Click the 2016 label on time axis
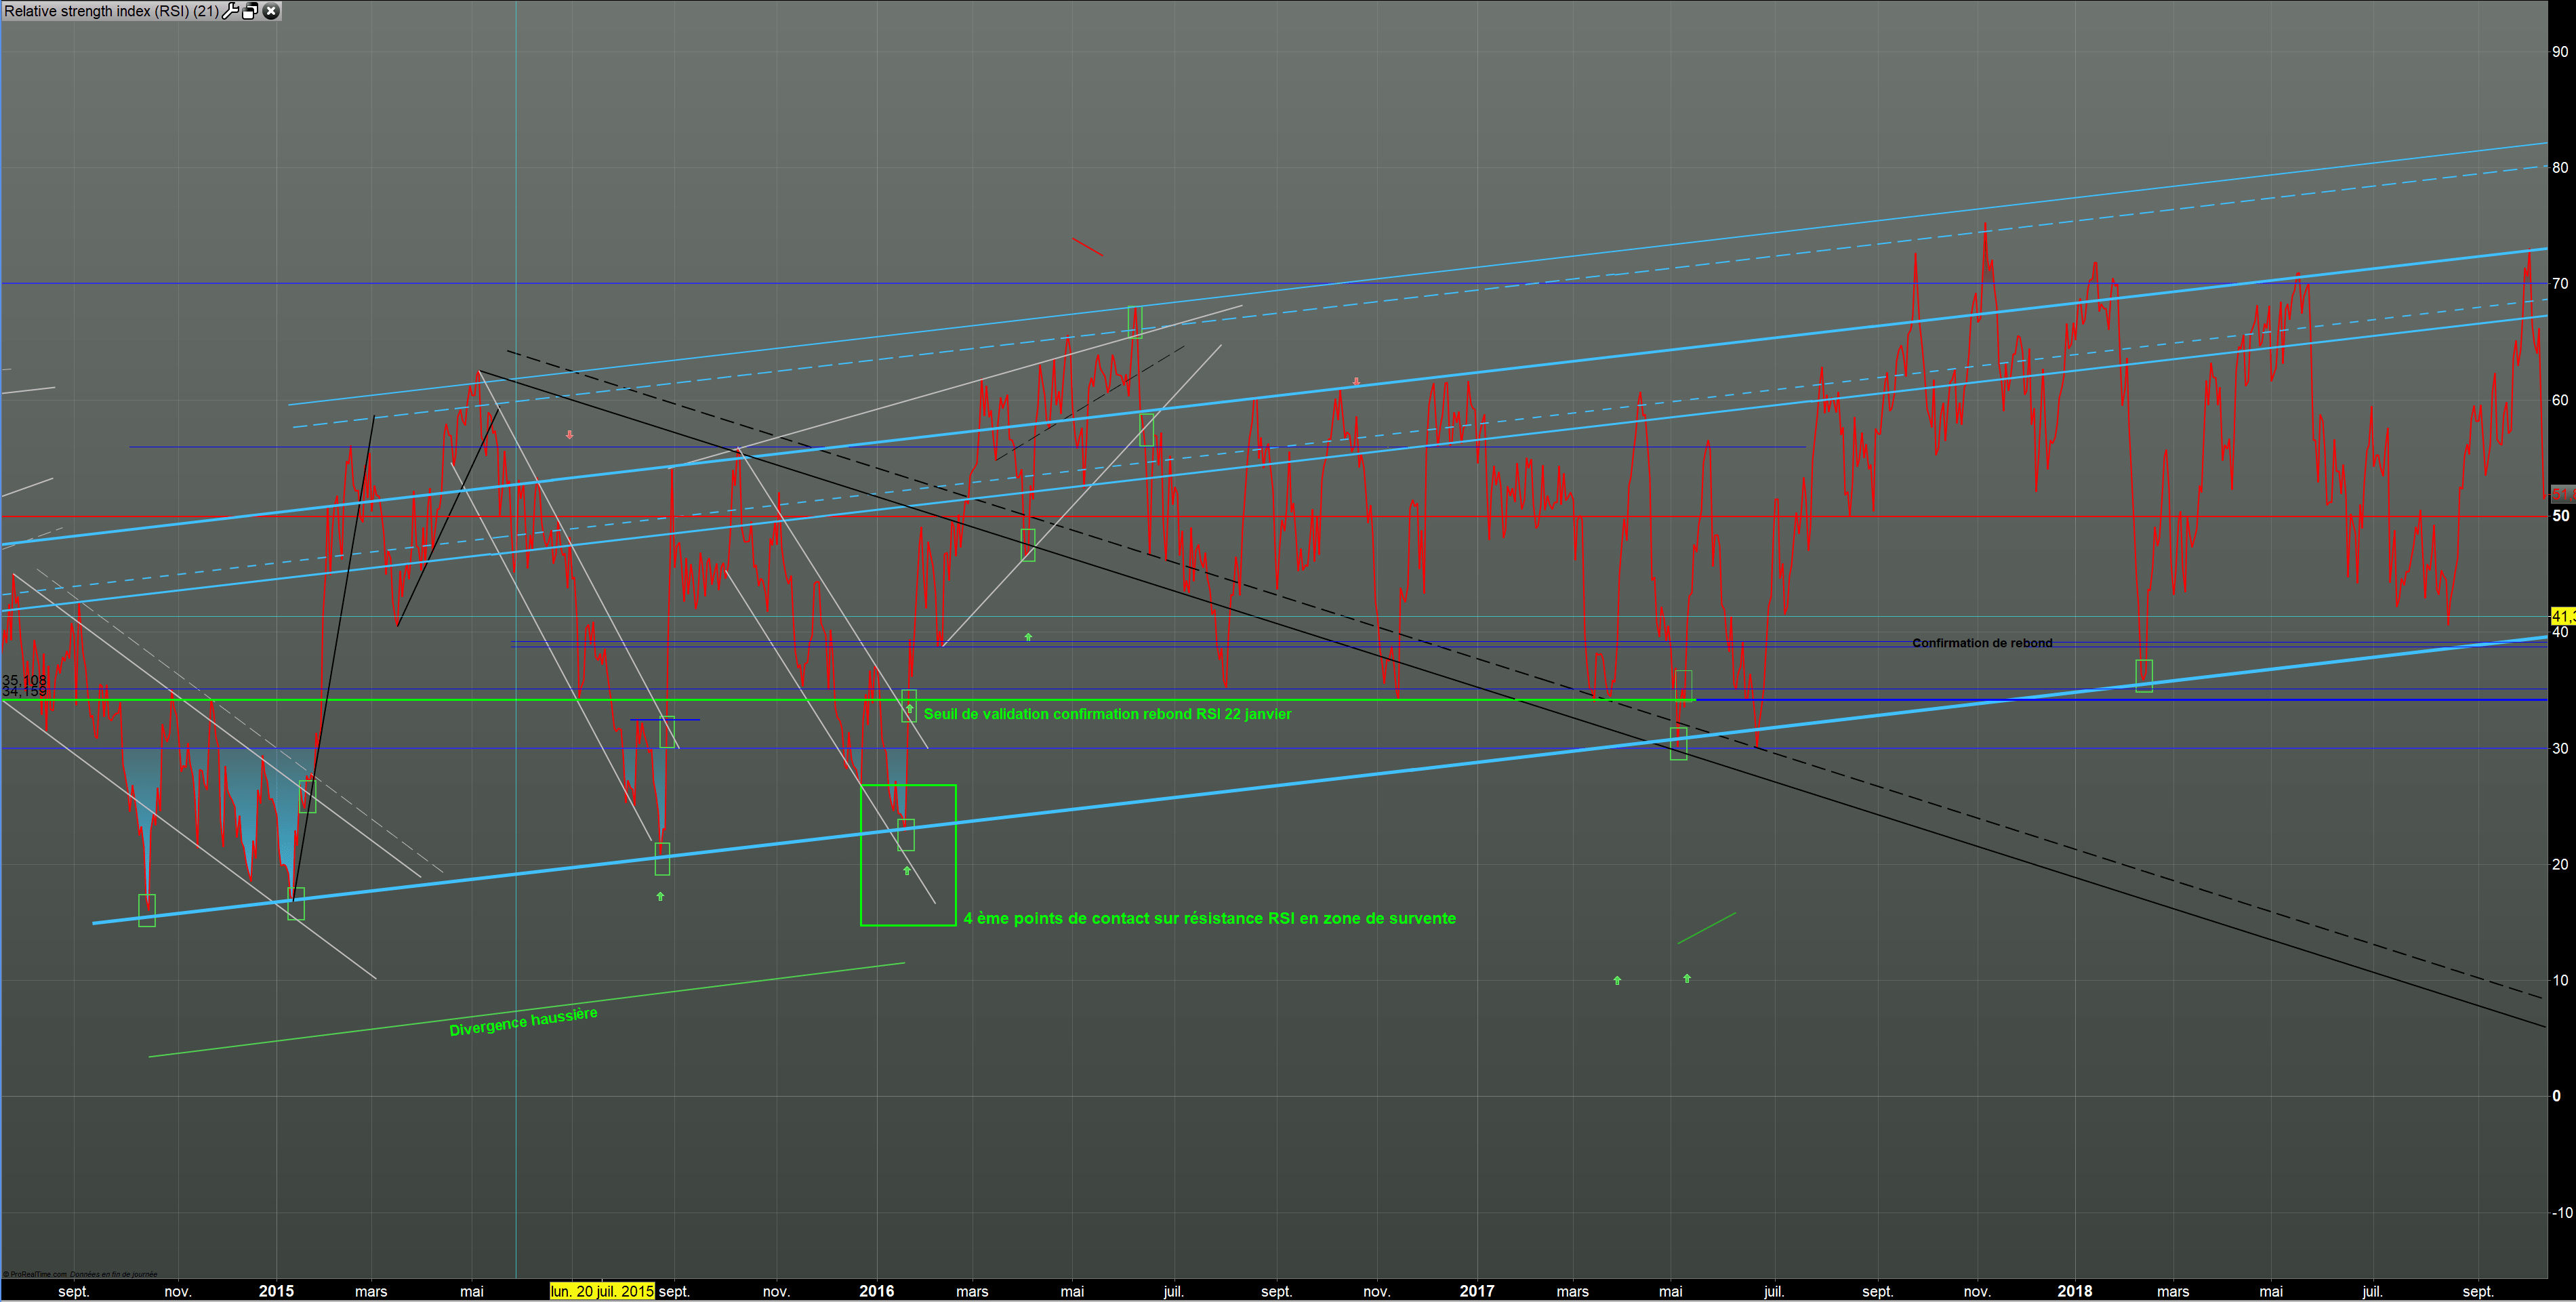2576x1302 pixels. tap(876, 1291)
